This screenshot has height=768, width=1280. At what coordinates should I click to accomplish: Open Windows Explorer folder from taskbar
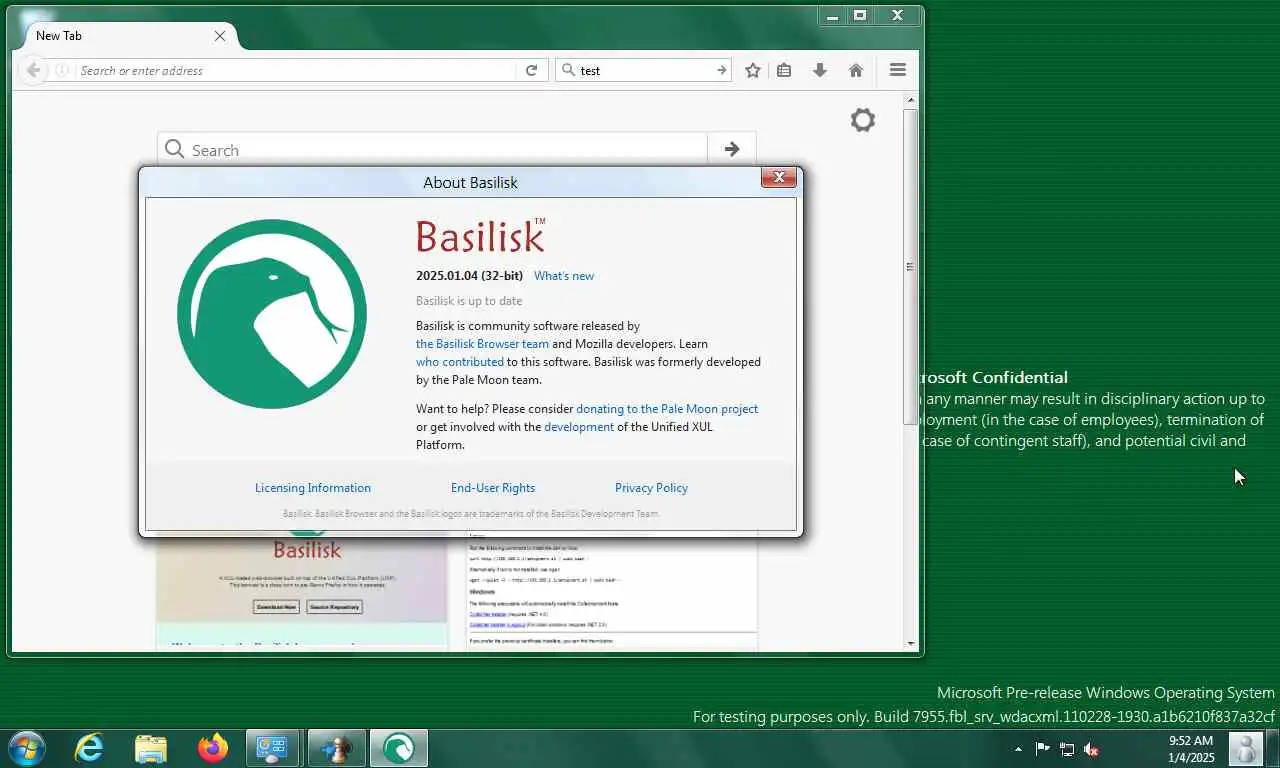click(x=151, y=748)
